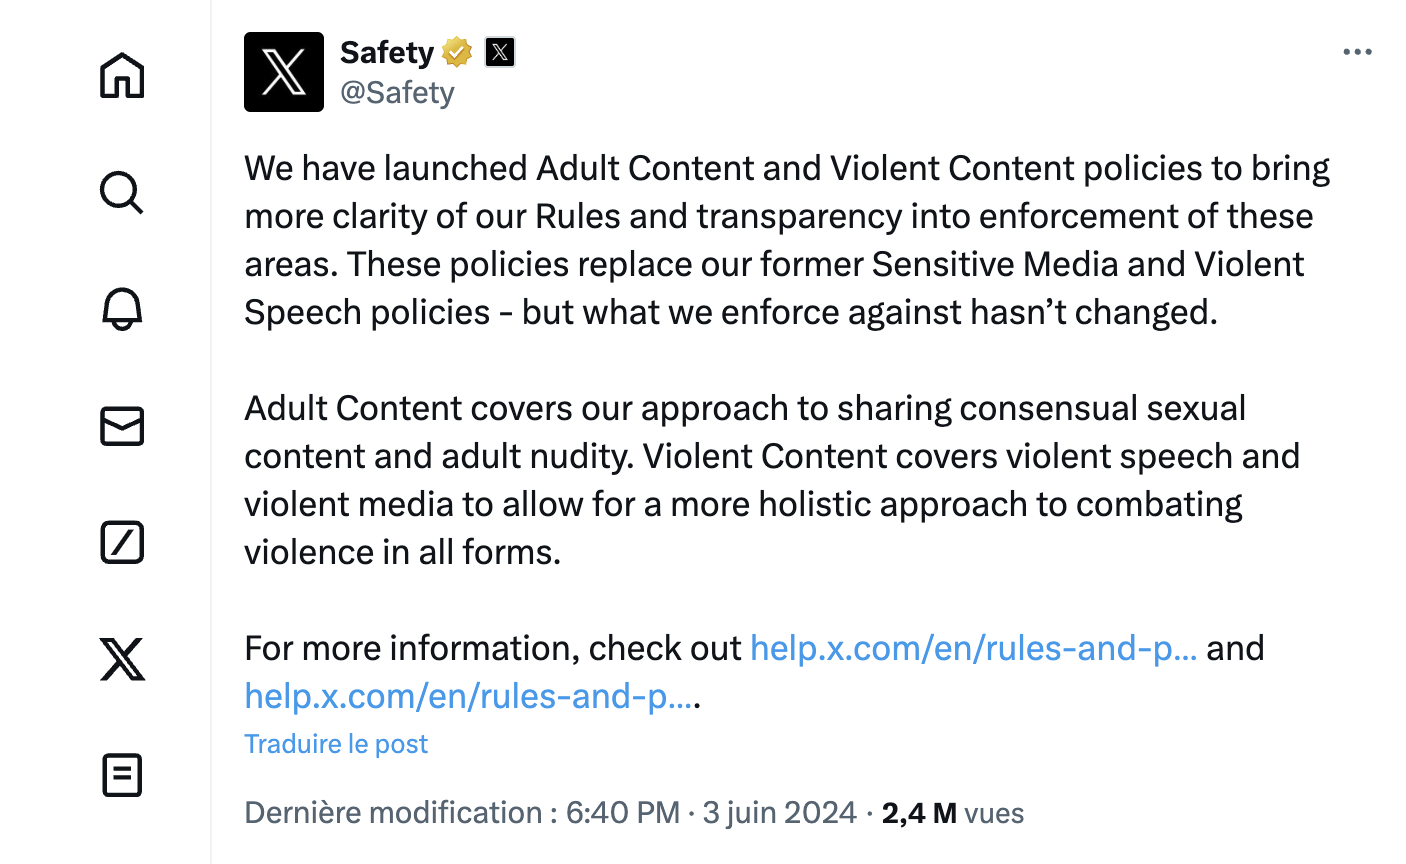The width and height of the screenshot is (1406, 864).
Task: Open the Home icon in sidebar
Action: pyautogui.click(x=122, y=75)
